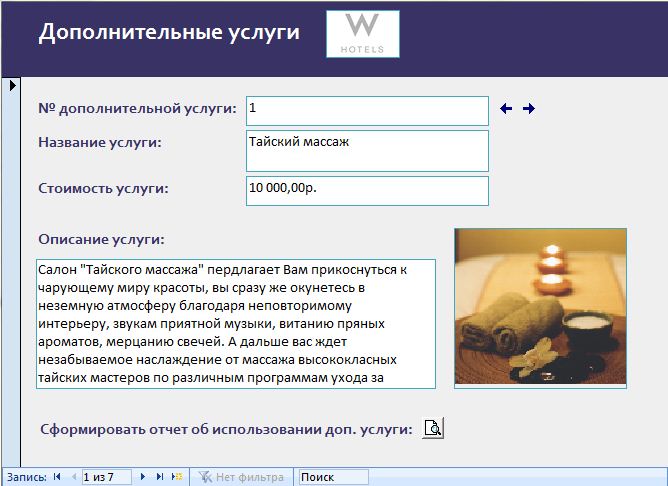Click the 'Дополнительные услуги' form title
This screenshot has width=668, height=486.
click(169, 32)
